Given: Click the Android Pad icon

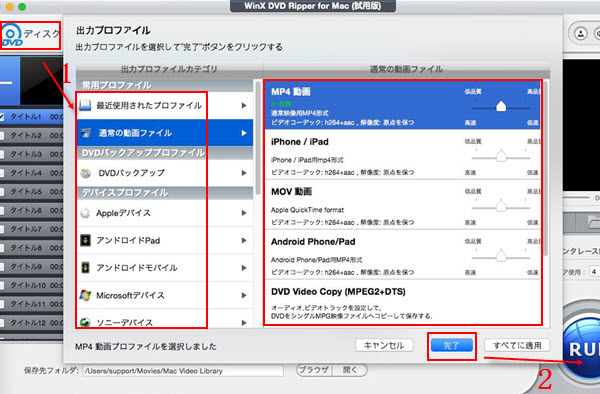Looking at the screenshot, I should (x=85, y=240).
